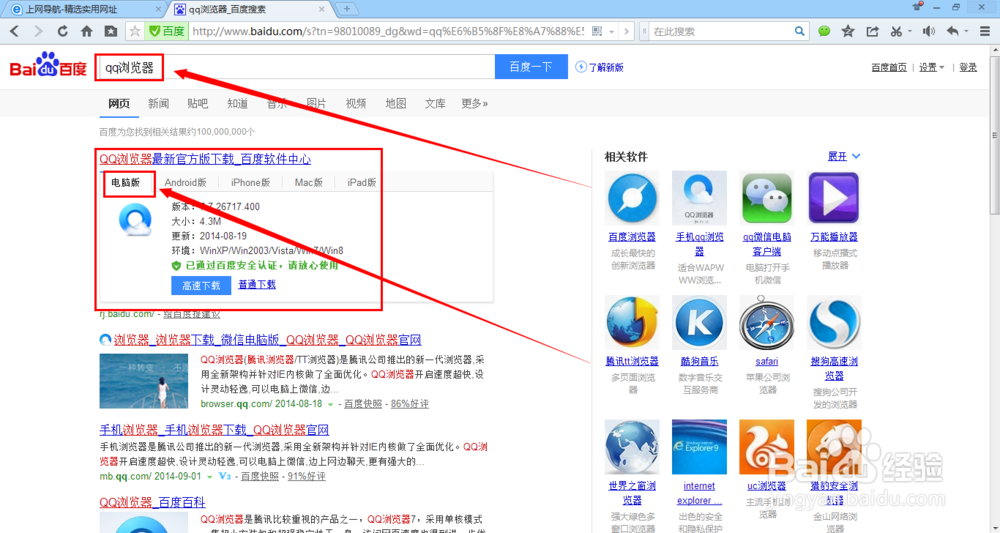Click the internet explorer software icon
The width and height of the screenshot is (1000, 533).
click(700, 447)
